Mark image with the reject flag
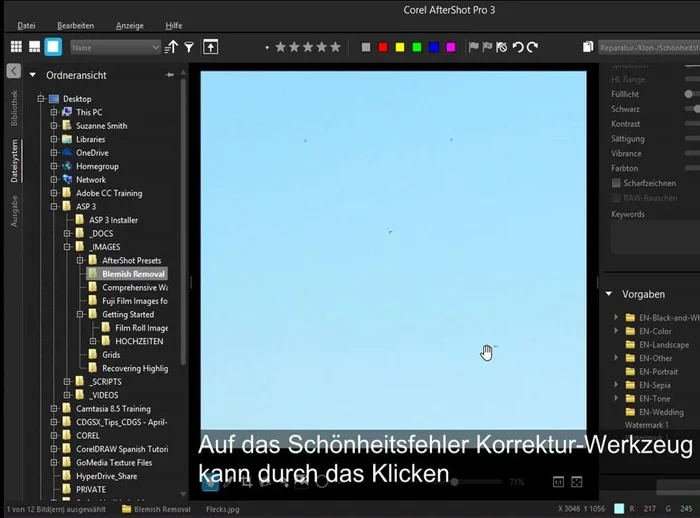The width and height of the screenshot is (700, 518). [x=487, y=47]
